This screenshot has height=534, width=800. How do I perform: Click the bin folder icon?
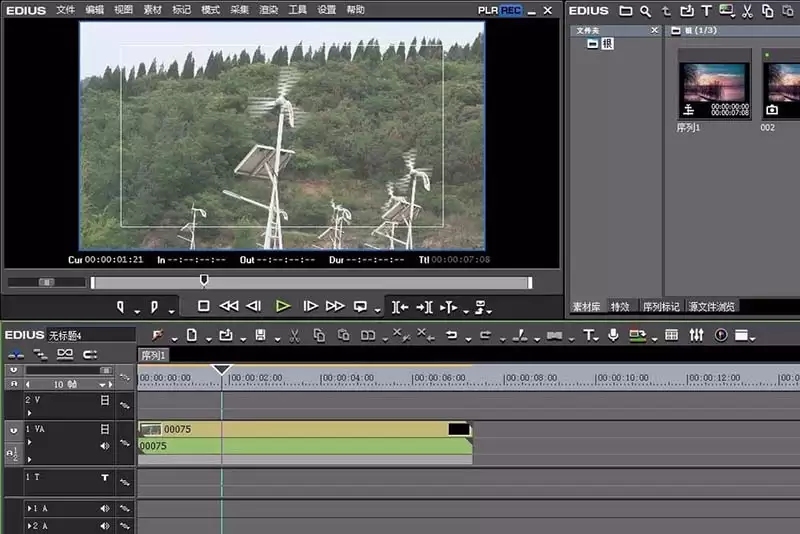(x=626, y=11)
